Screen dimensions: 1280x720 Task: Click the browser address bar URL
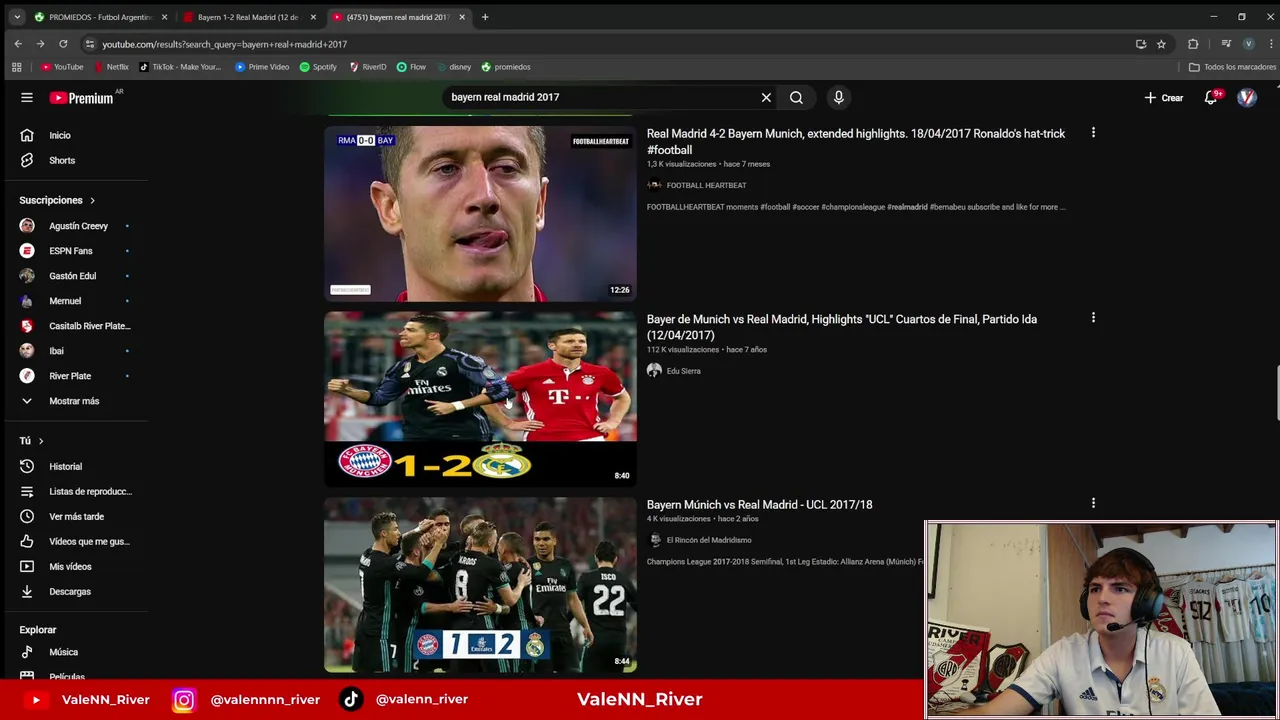pos(224,44)
